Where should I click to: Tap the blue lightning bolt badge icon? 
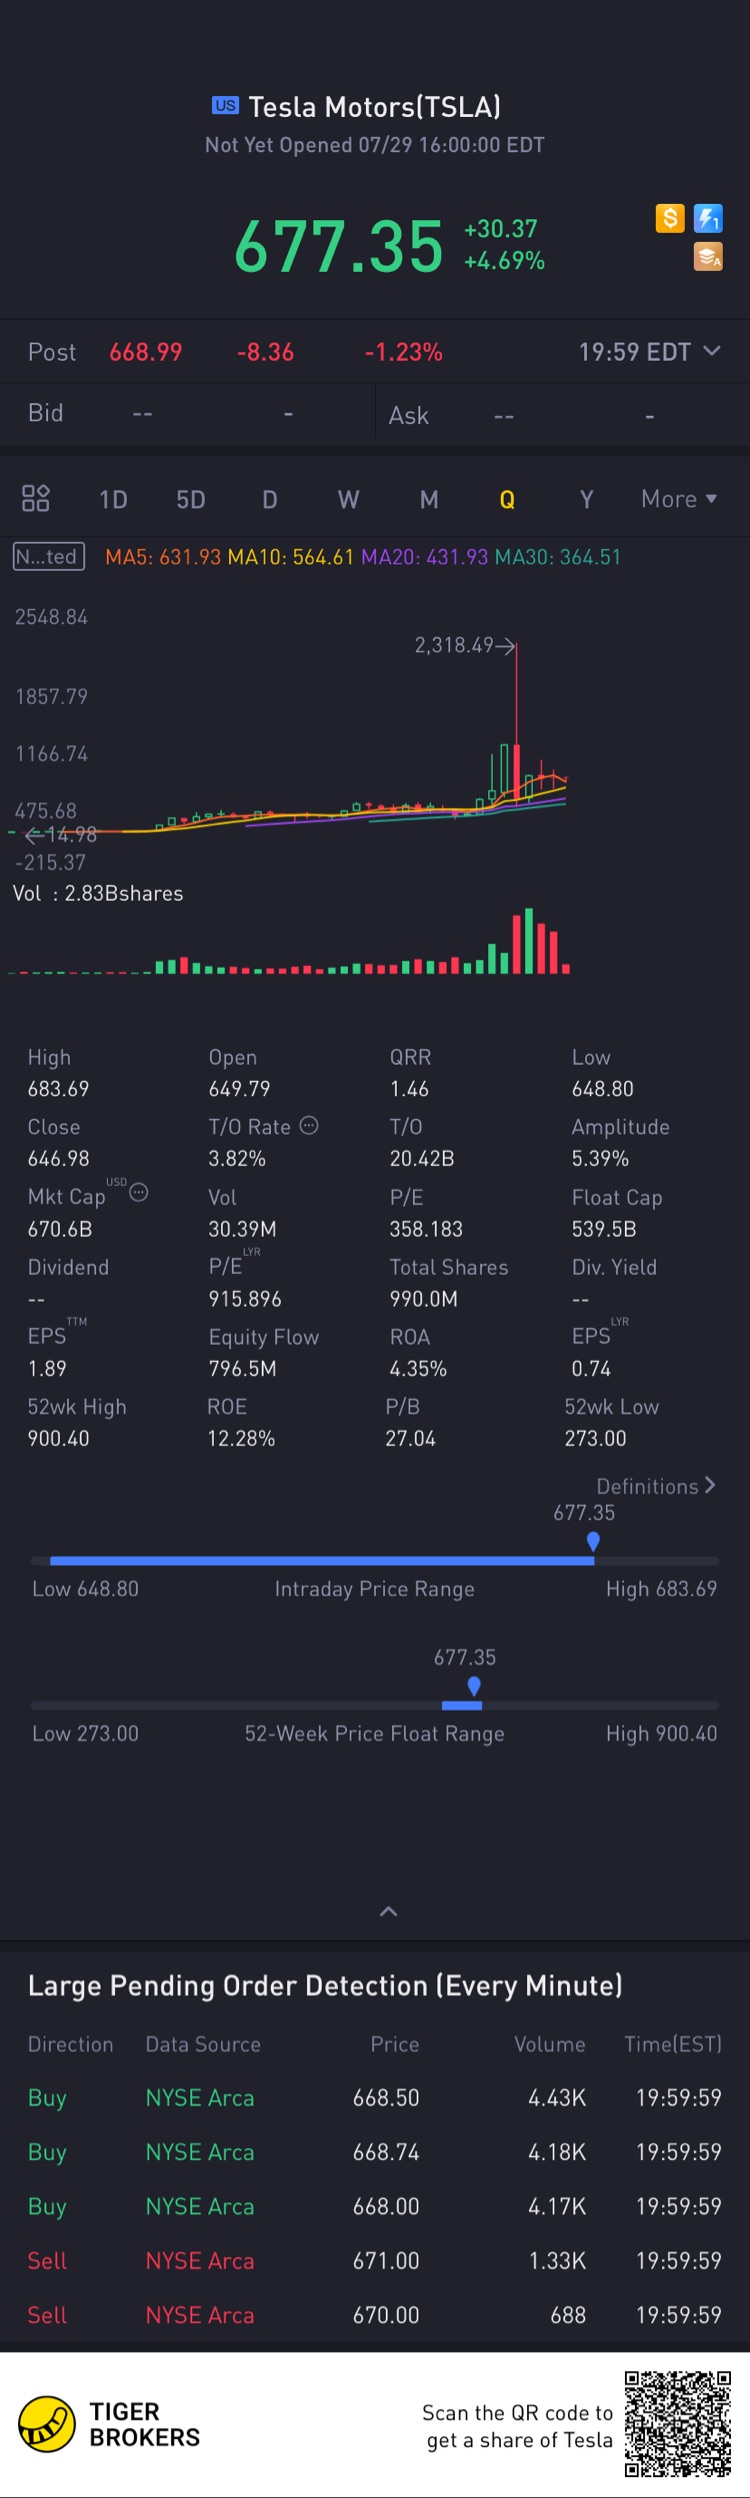point(708,218)
